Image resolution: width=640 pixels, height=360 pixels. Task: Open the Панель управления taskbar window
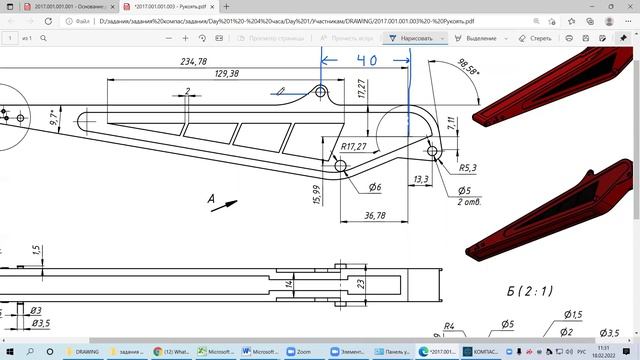click(392, 351)
